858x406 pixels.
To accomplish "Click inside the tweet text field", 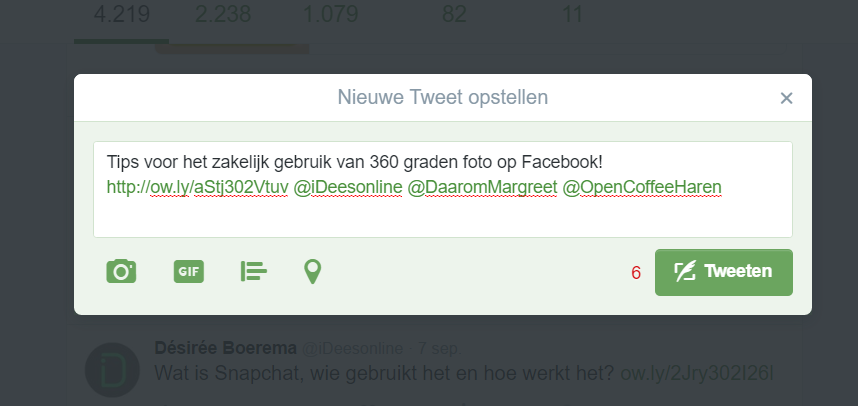I will [443, 189].
